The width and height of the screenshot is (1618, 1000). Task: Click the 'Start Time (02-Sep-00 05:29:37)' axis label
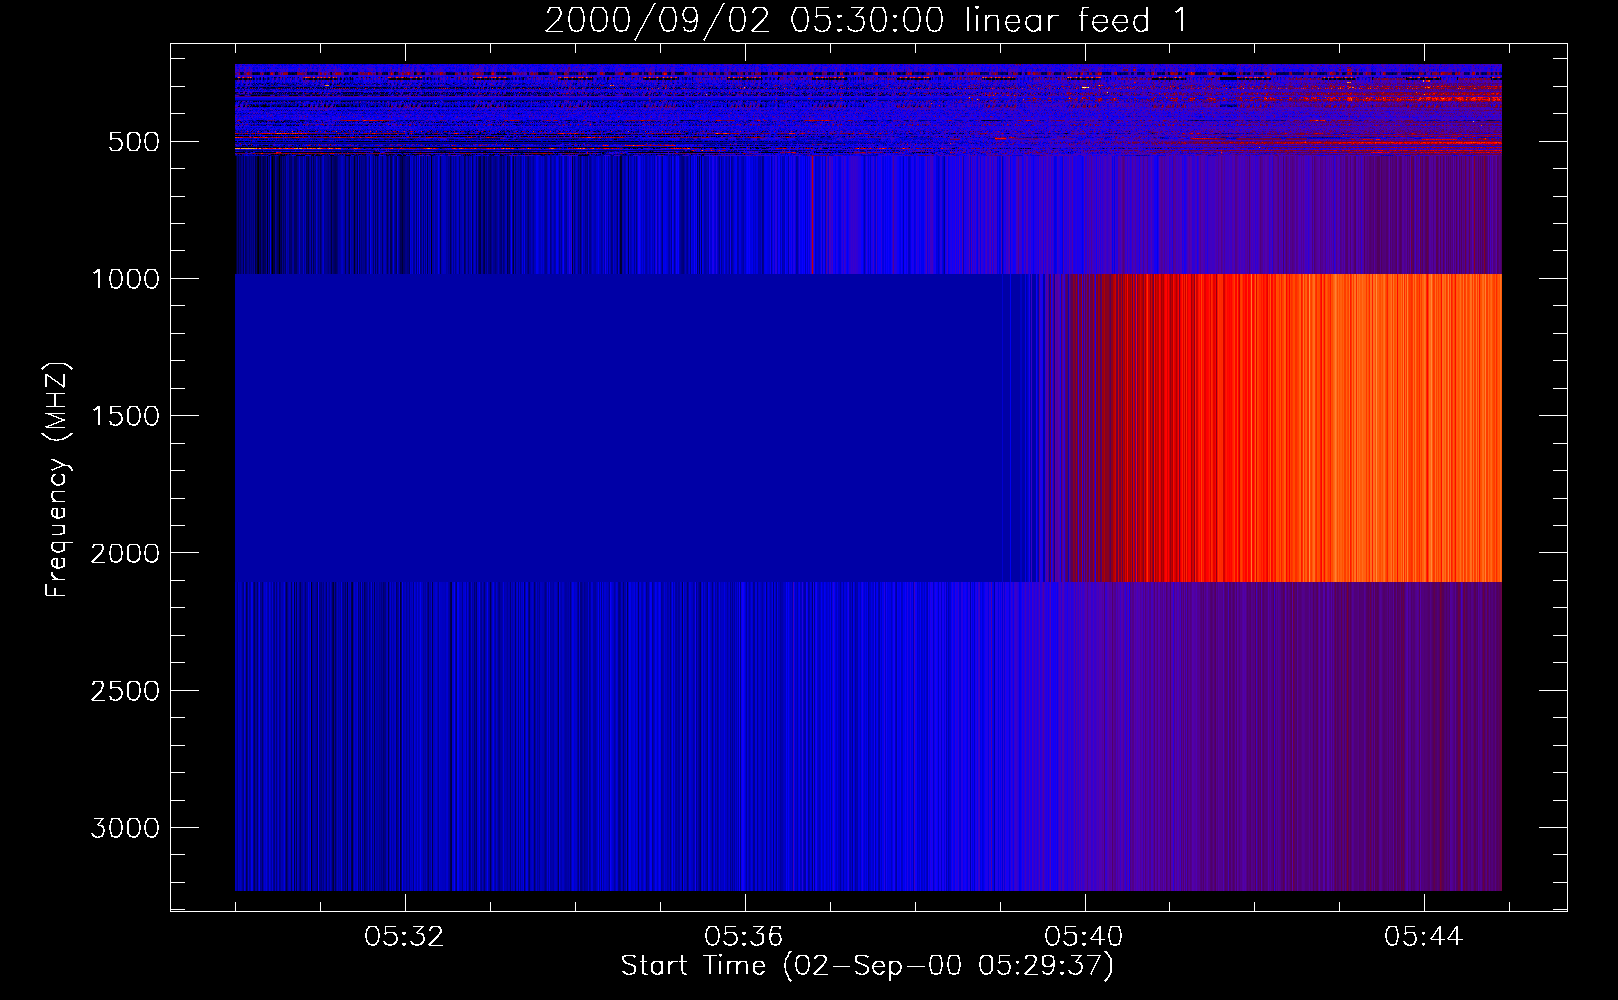[x=867, y=965]
